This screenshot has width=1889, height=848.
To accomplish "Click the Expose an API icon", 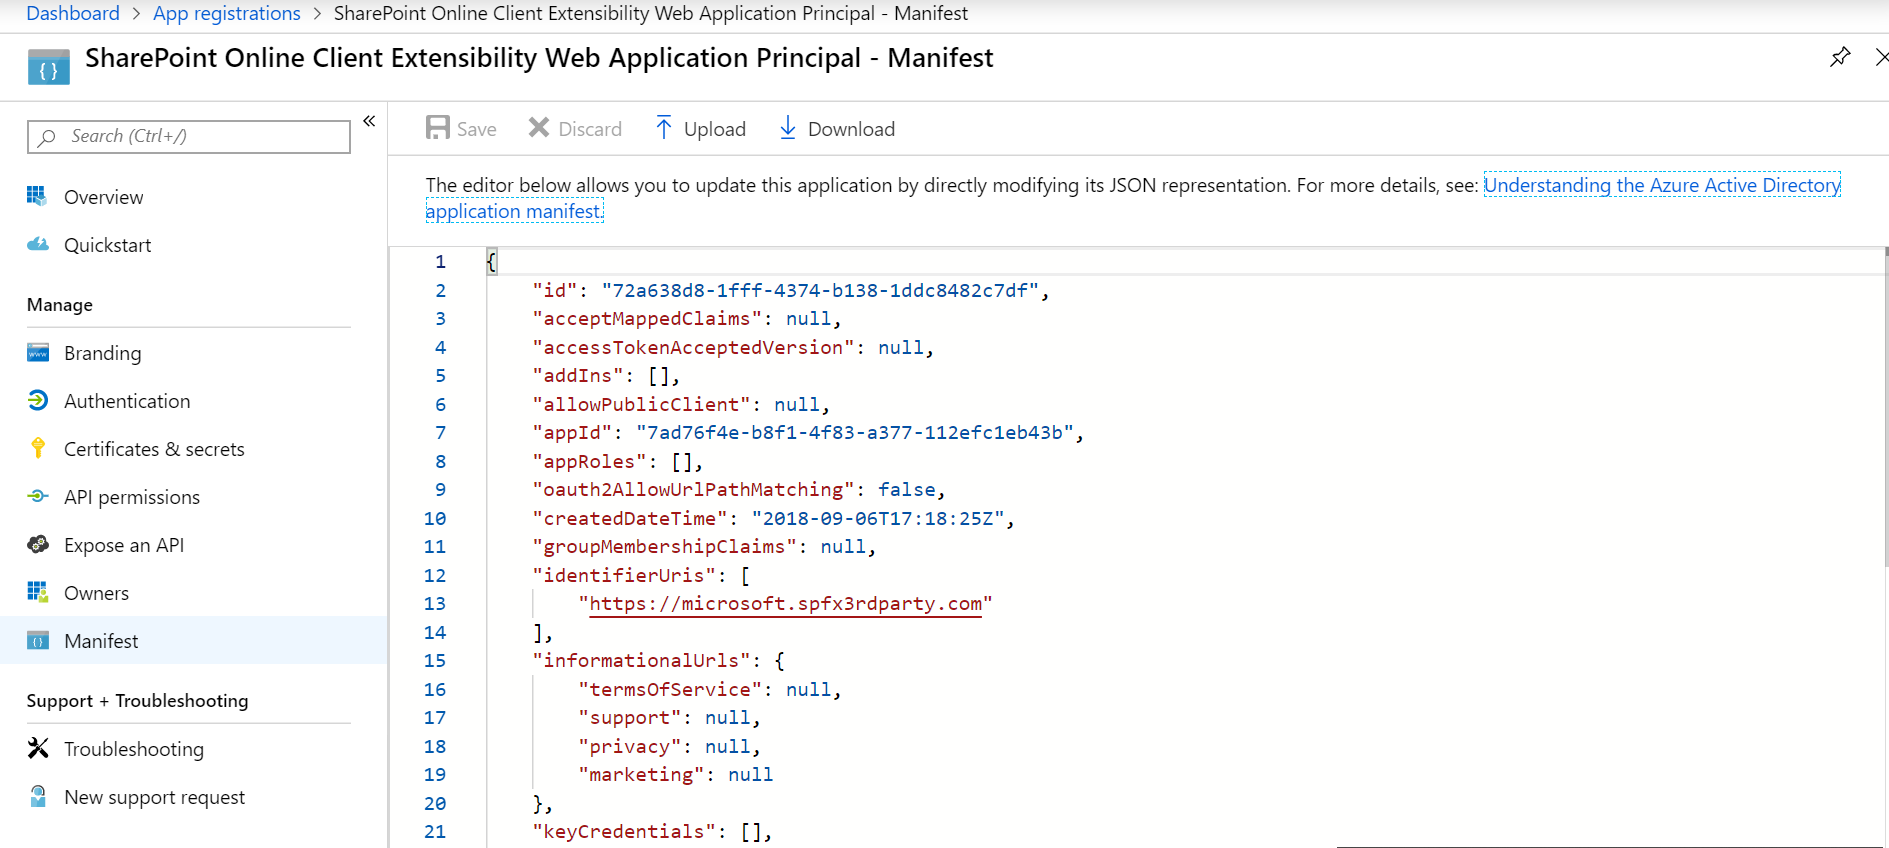I will click(x=38, y=544).
